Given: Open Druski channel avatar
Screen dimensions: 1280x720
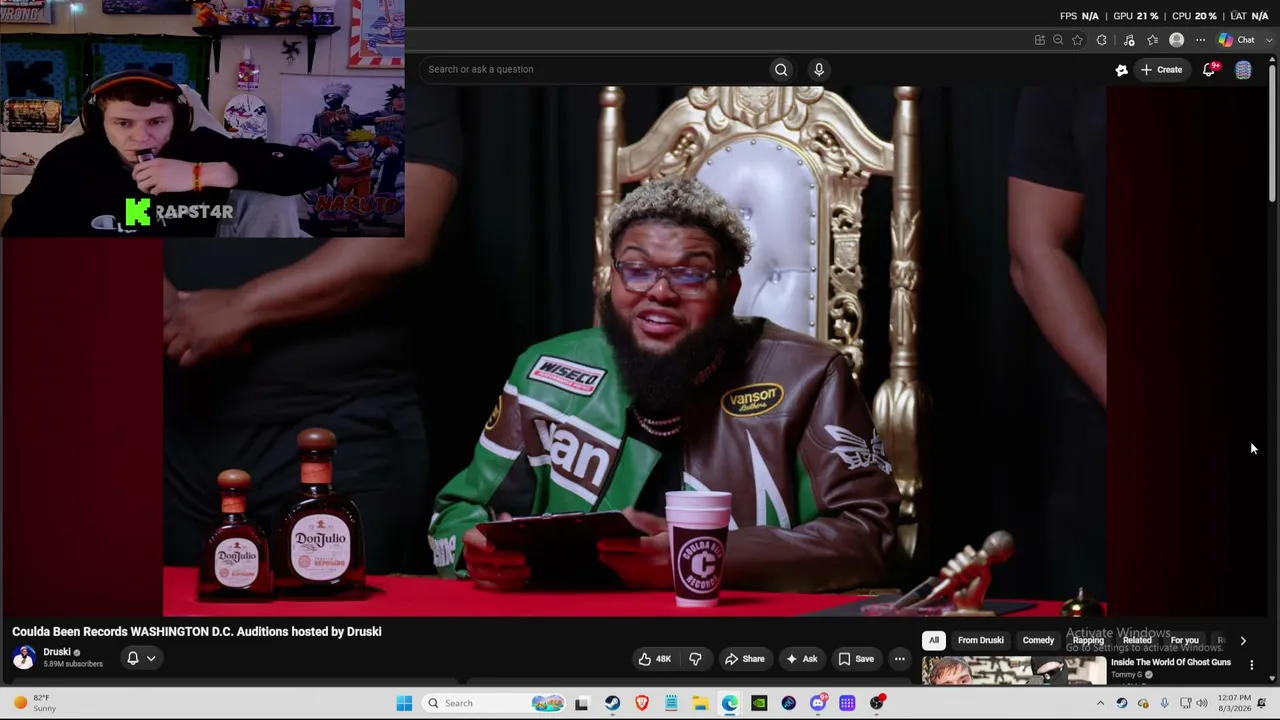Looking at the screenshot, I should coord(24,657).
